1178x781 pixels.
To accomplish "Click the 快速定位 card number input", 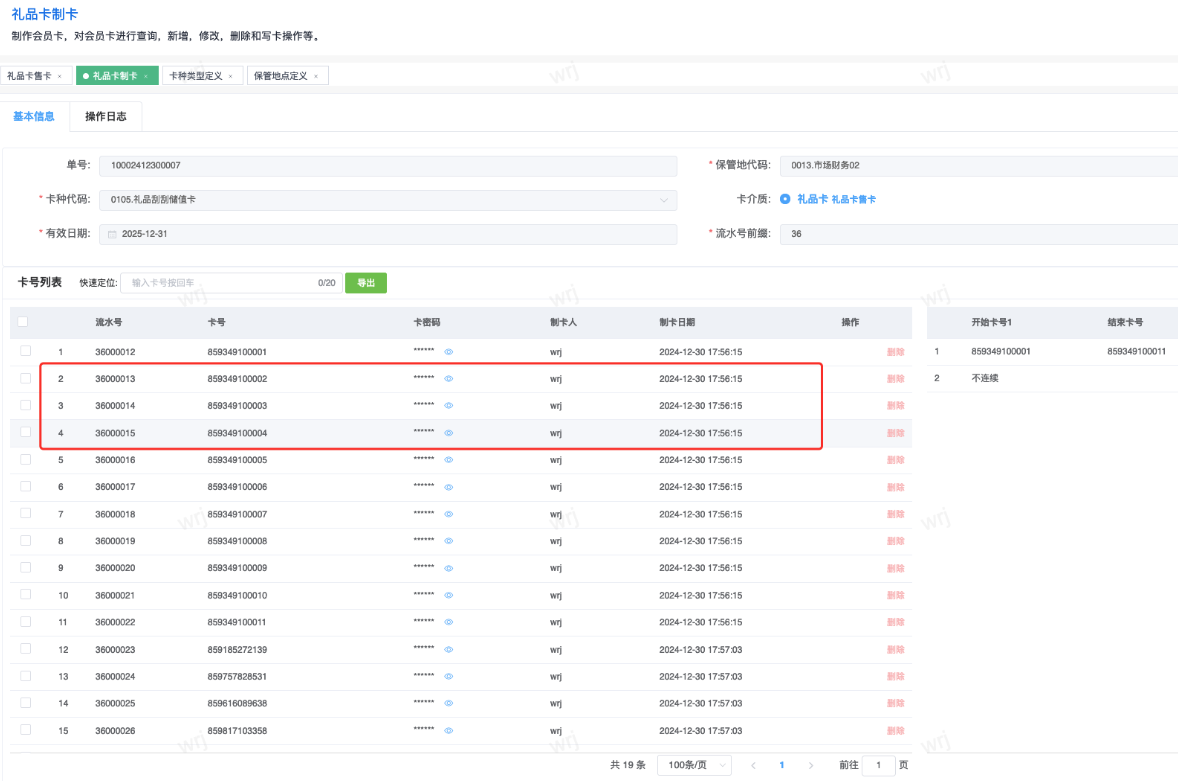I will tap(220, 283).
